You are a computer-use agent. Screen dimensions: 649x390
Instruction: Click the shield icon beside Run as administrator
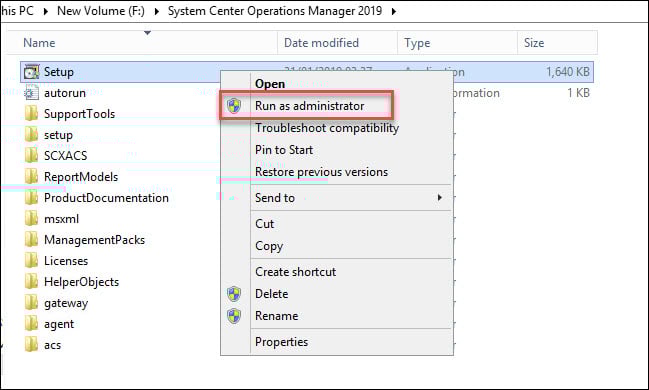point(234,106)
